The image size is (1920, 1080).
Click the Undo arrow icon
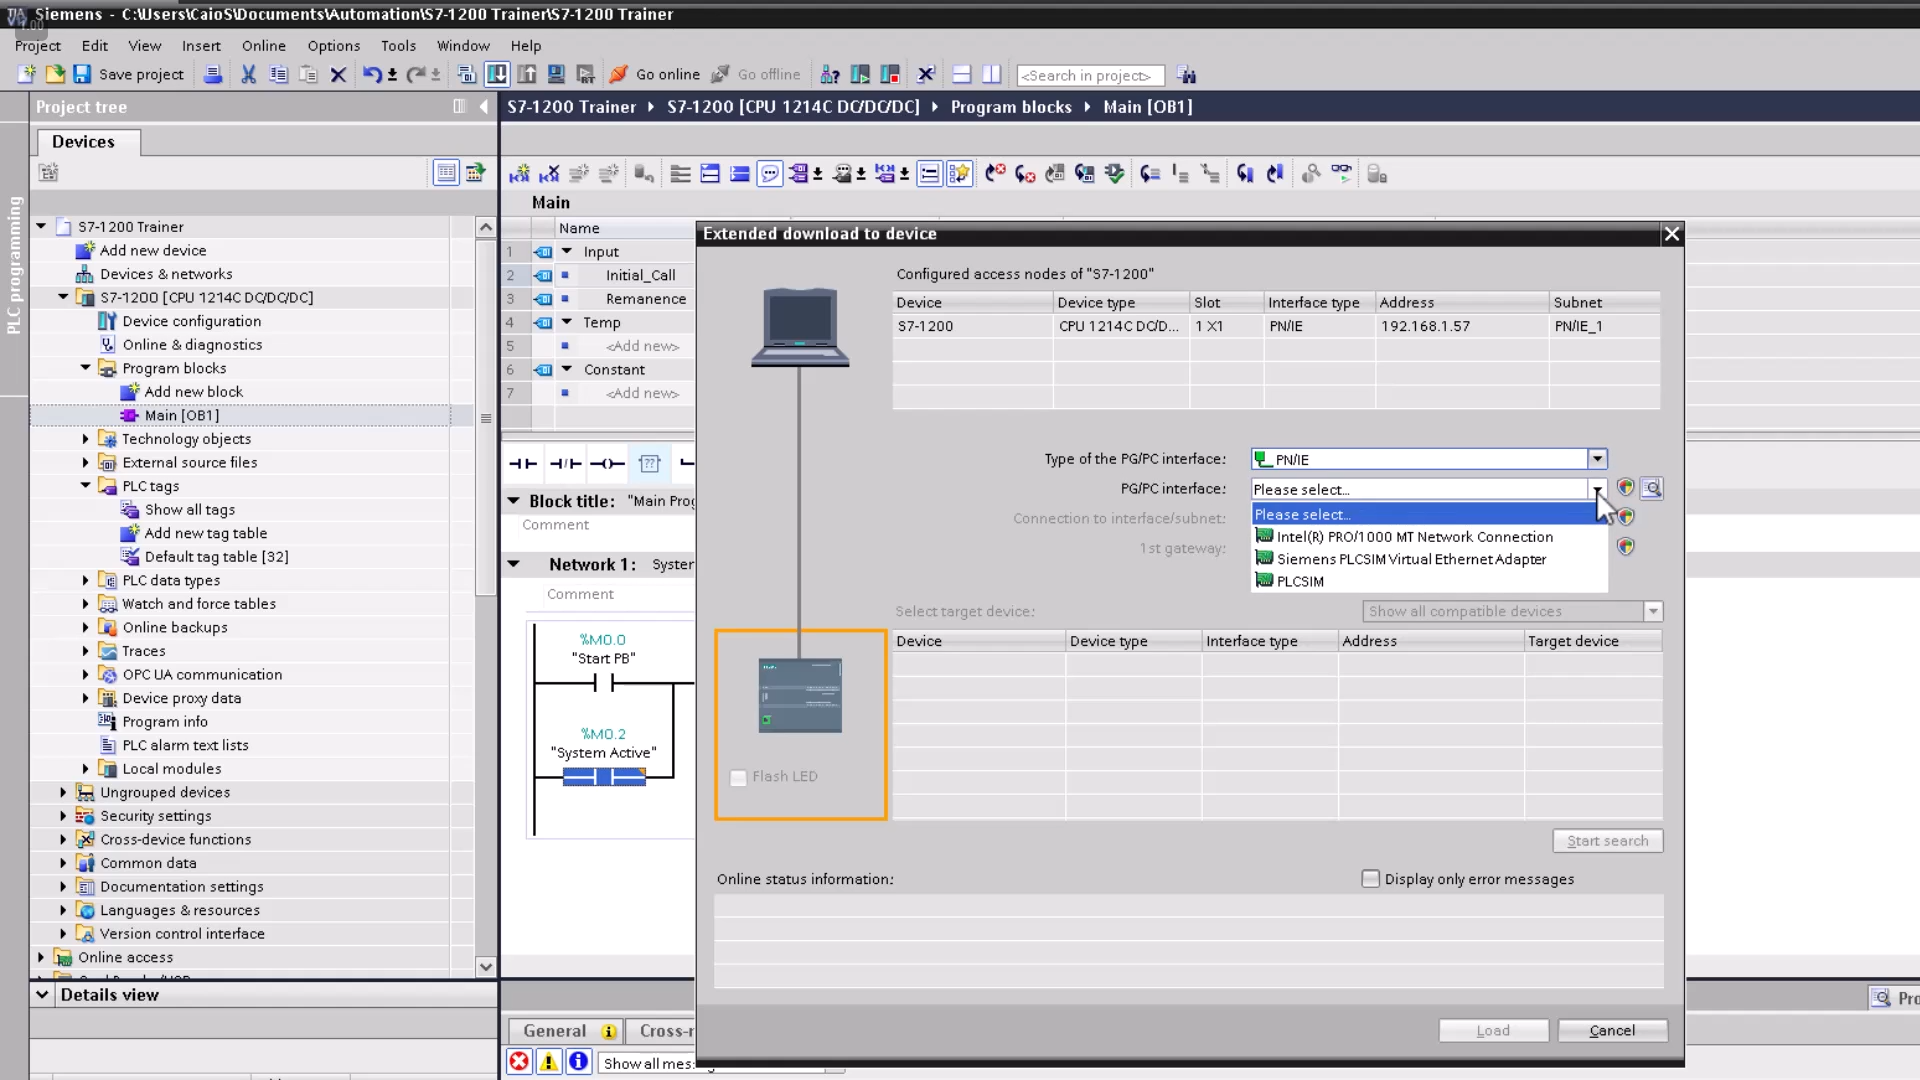point(372,74)
